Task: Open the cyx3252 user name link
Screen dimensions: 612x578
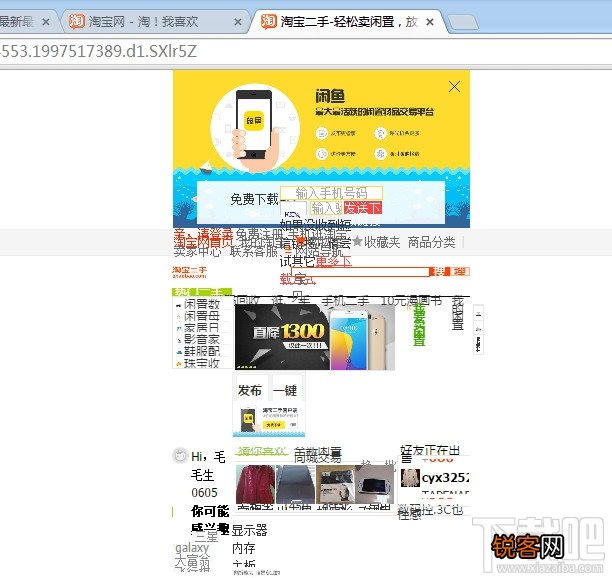Action: pyautogui.click(x=445, y=478)
